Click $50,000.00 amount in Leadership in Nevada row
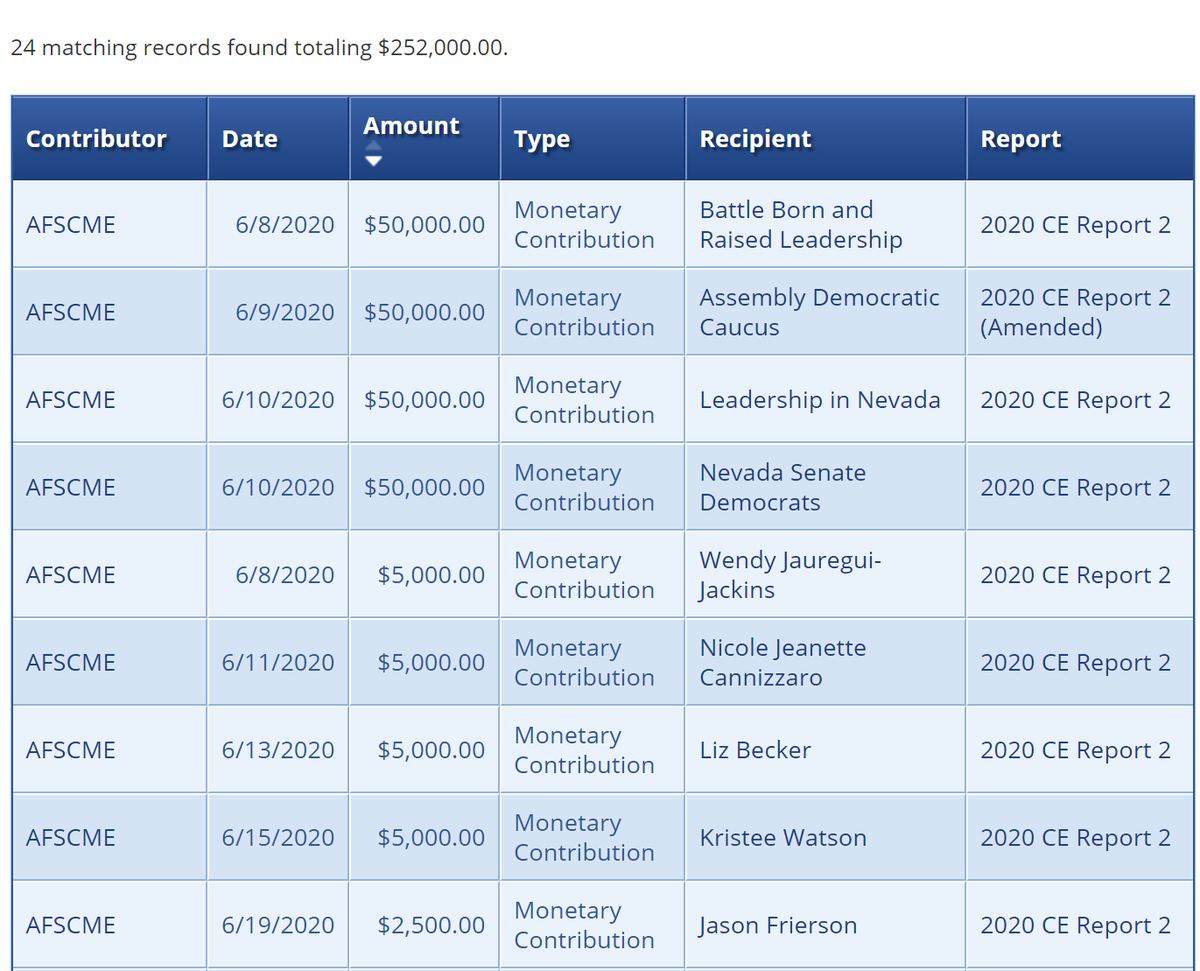Viewport: 1200px width, 971px height. (x=424, y=400)
